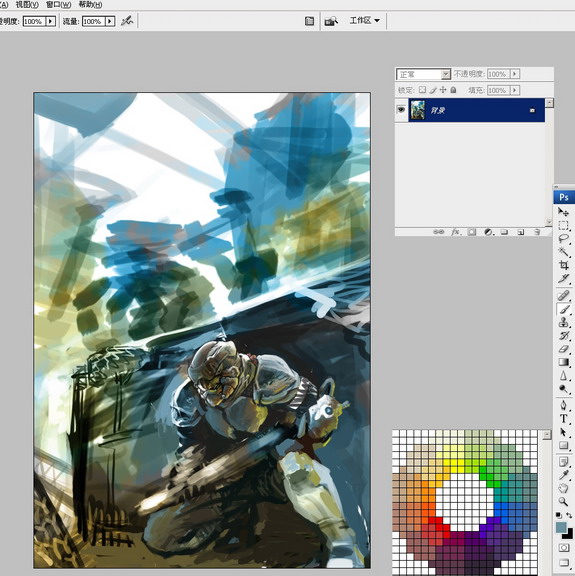This screenshot has height=576, width=575.
Task: Select the Crop tool
Action: click(x=563, y=265)
